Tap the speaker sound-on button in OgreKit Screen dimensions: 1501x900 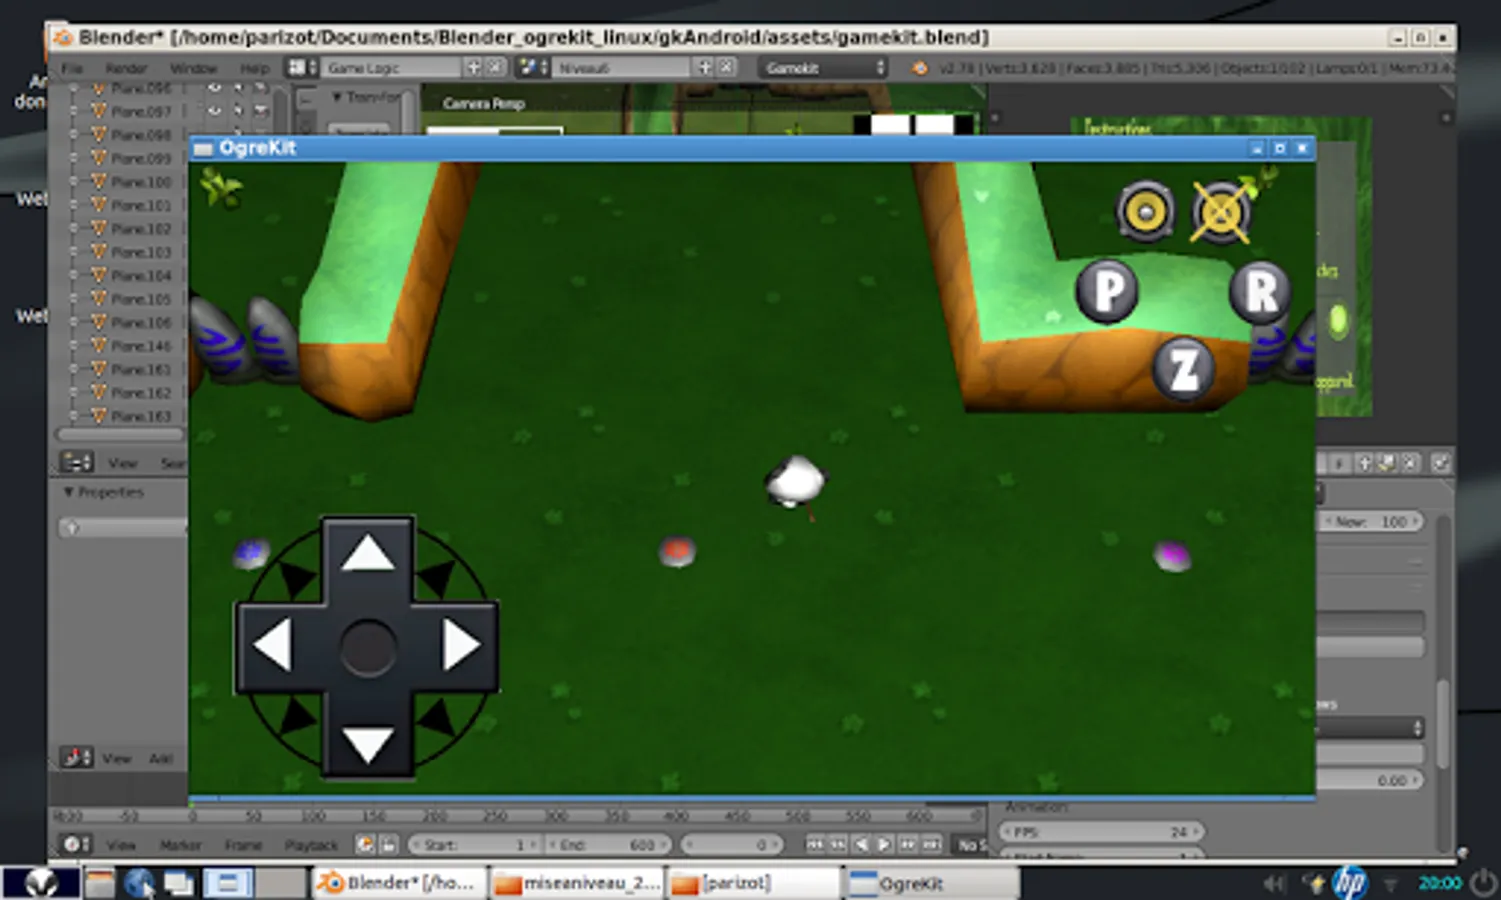tap(1145, 211)
